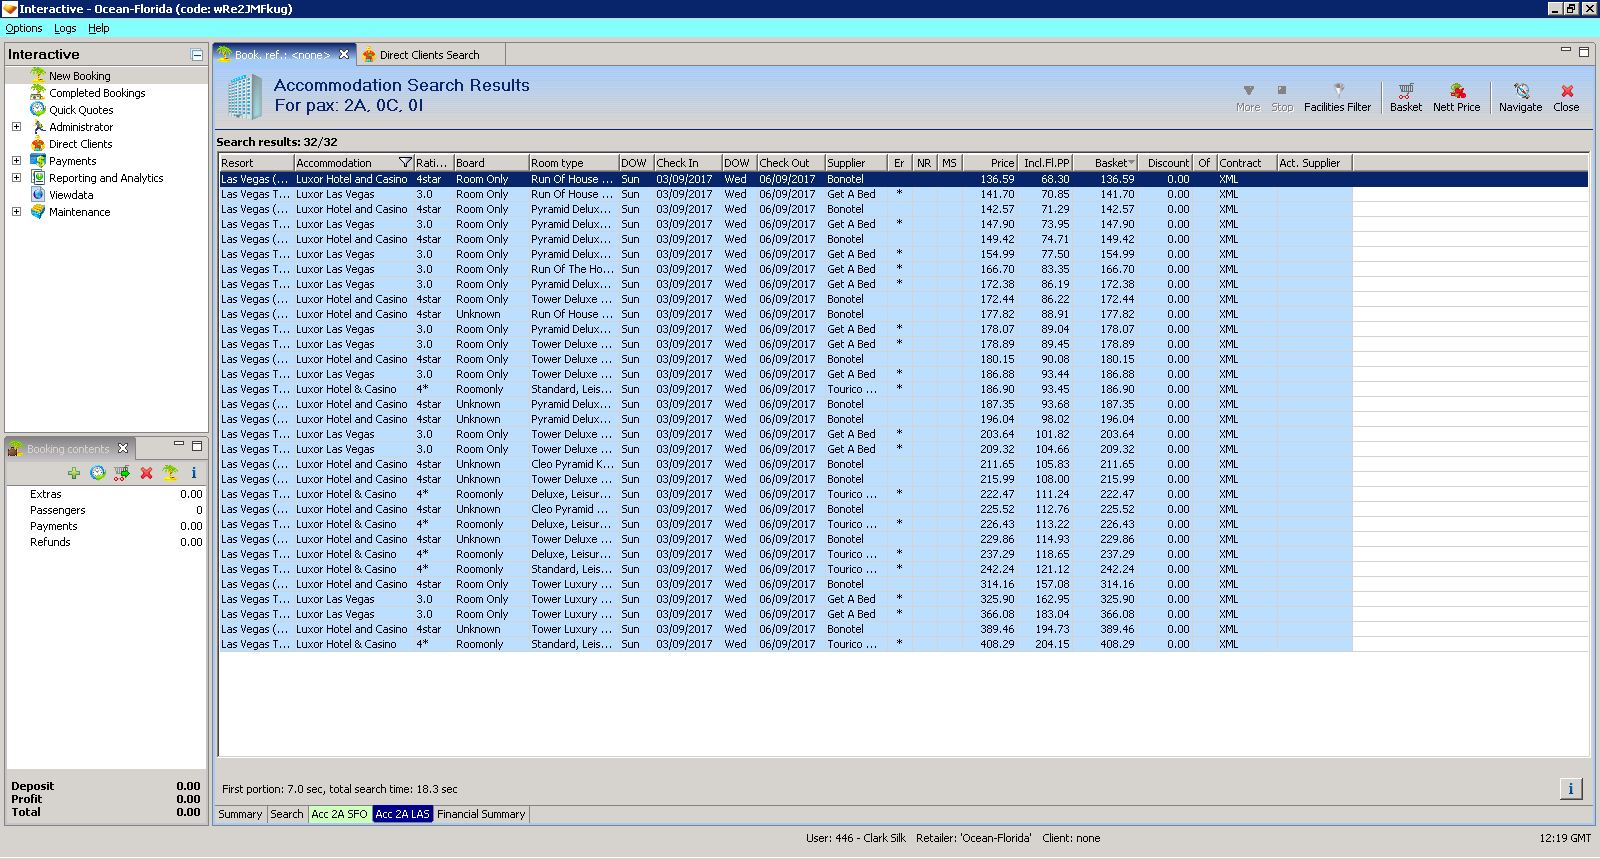
Task: Click the filter funnel on Accommodation column
Action: point(405,163)
